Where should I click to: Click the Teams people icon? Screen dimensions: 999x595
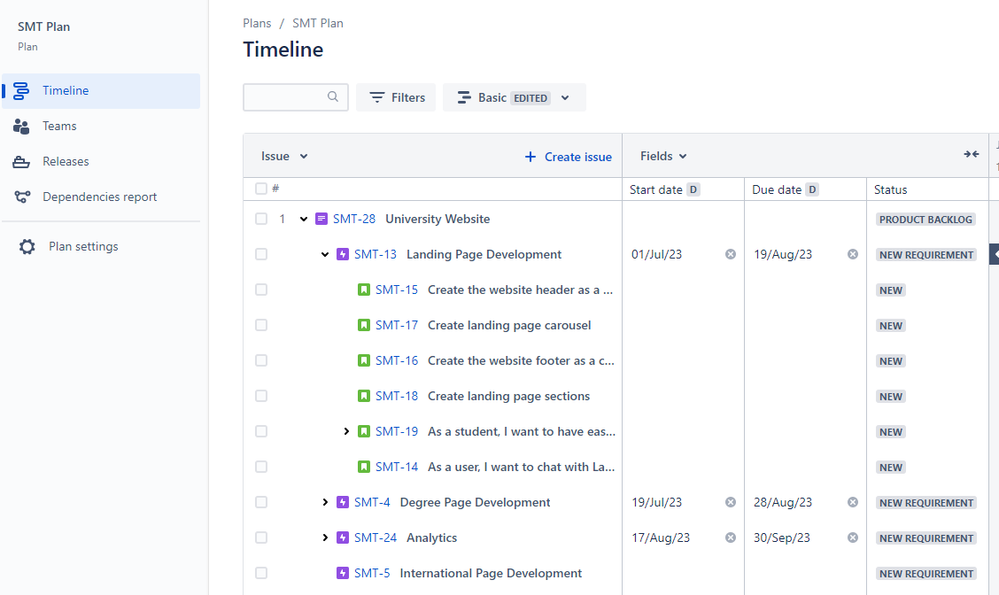(x=21, y=126)
